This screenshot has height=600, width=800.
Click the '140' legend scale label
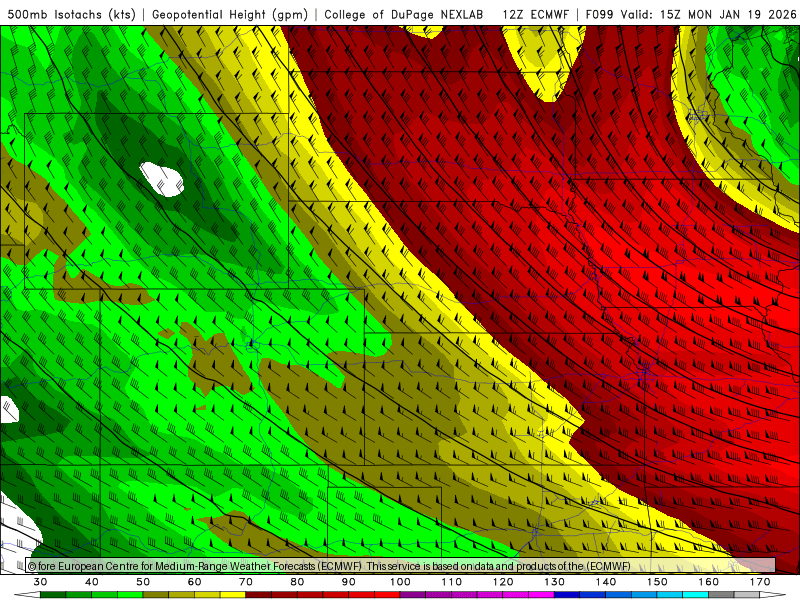click(x=606, y=582)
